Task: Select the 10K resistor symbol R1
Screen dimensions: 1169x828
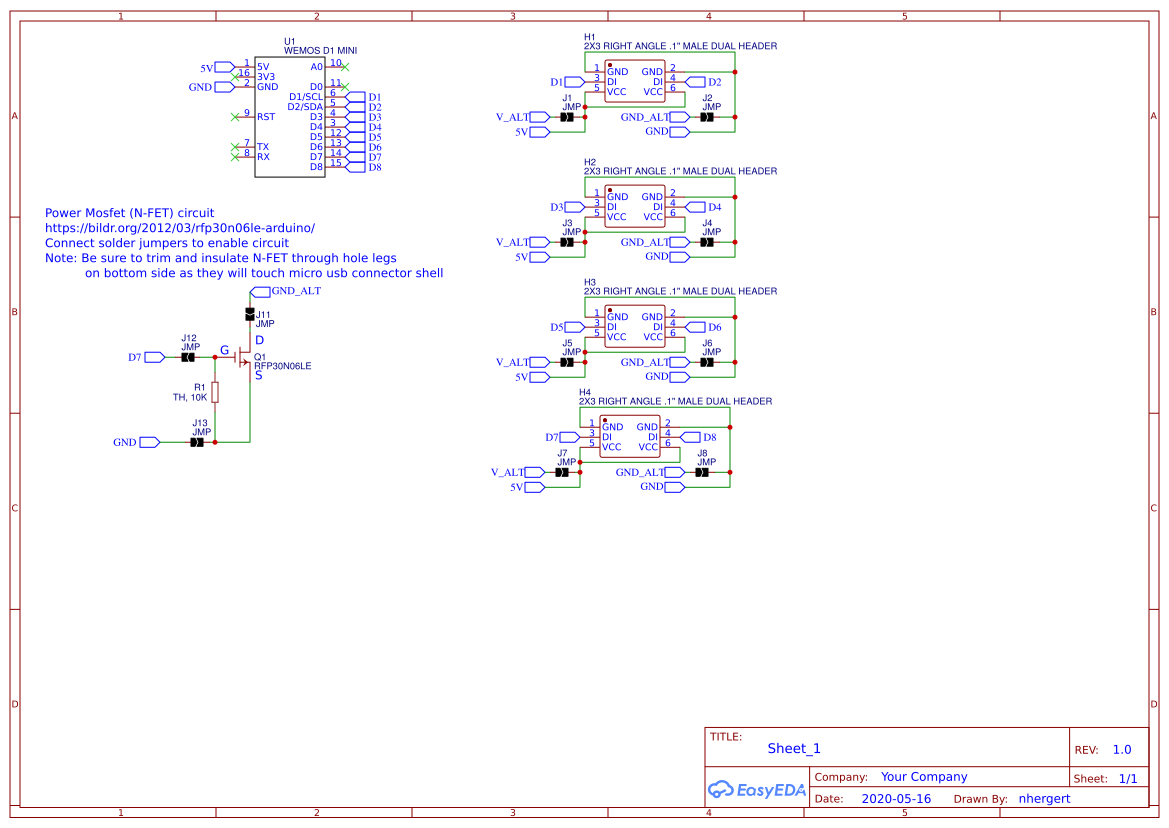Action: point(215,392)
